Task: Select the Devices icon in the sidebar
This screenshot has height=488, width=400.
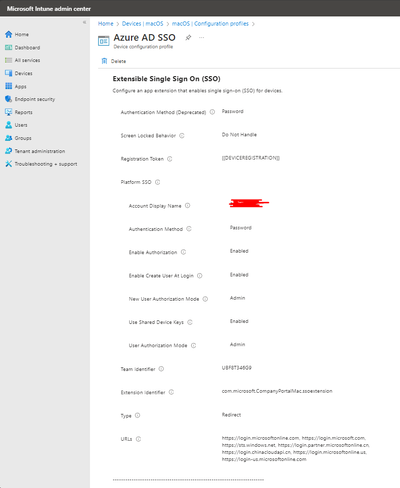Action: 9,73
